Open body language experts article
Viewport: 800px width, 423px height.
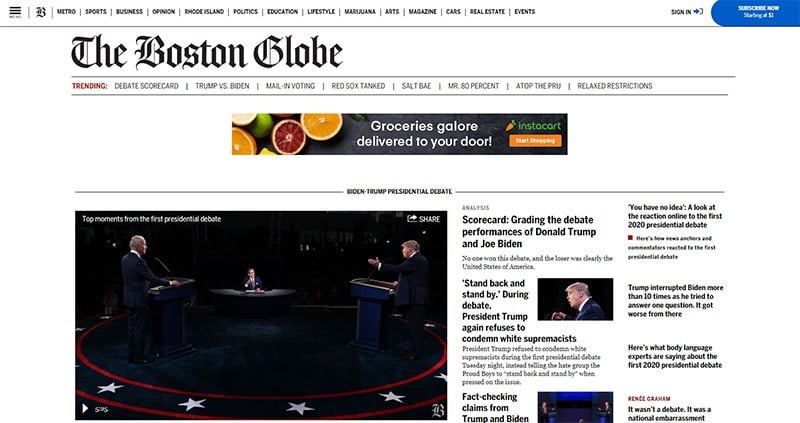[x=675, y=356]
